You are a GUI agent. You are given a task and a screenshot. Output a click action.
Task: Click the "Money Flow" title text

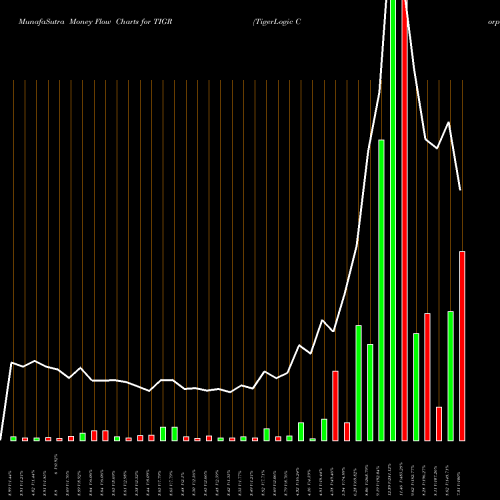90,22
